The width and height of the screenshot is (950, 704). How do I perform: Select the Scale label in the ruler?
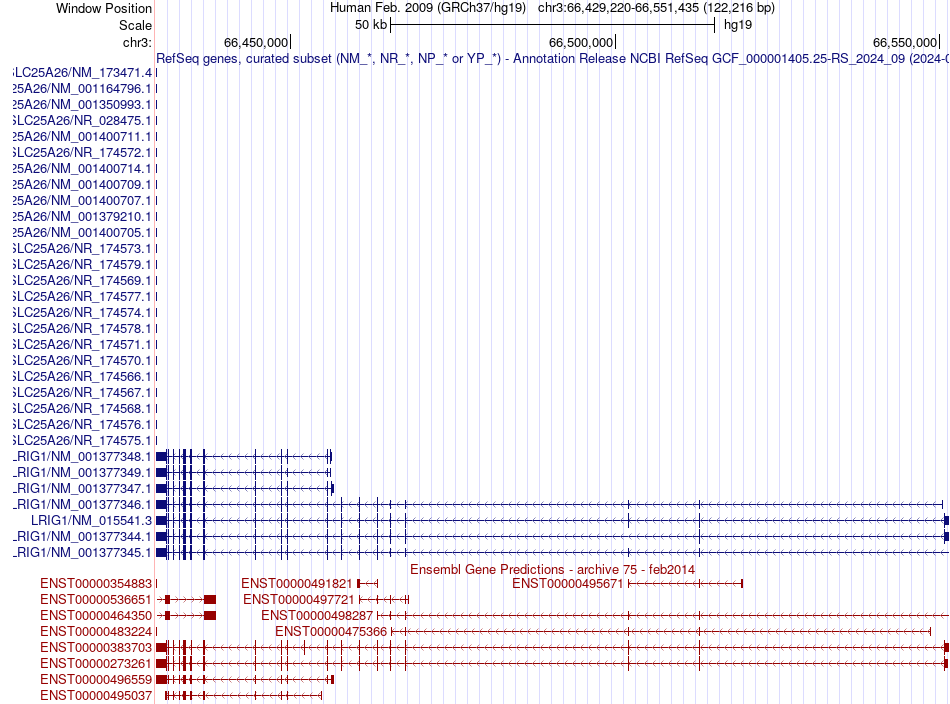point(135,25)
